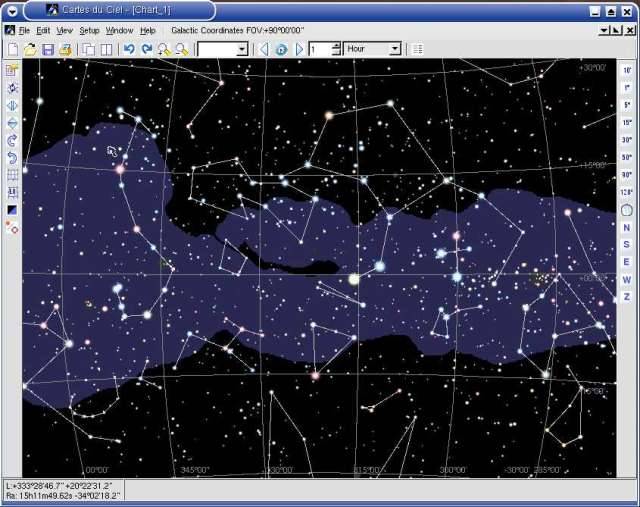Rotate the chart counterclockwise

[x=12, y=158]
